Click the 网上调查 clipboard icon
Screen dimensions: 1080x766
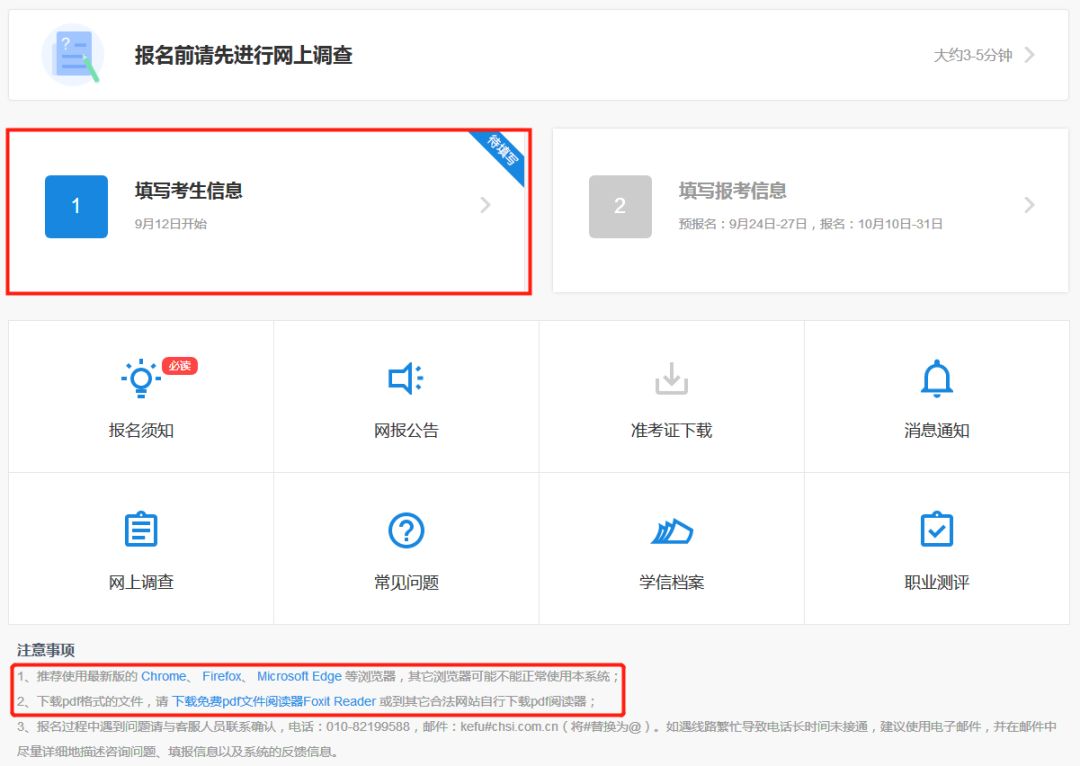point(141,530)
